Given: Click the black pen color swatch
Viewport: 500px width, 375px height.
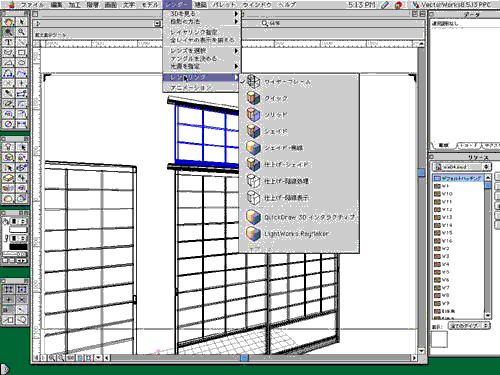Looking at the screenshot, I should [18, 247].
